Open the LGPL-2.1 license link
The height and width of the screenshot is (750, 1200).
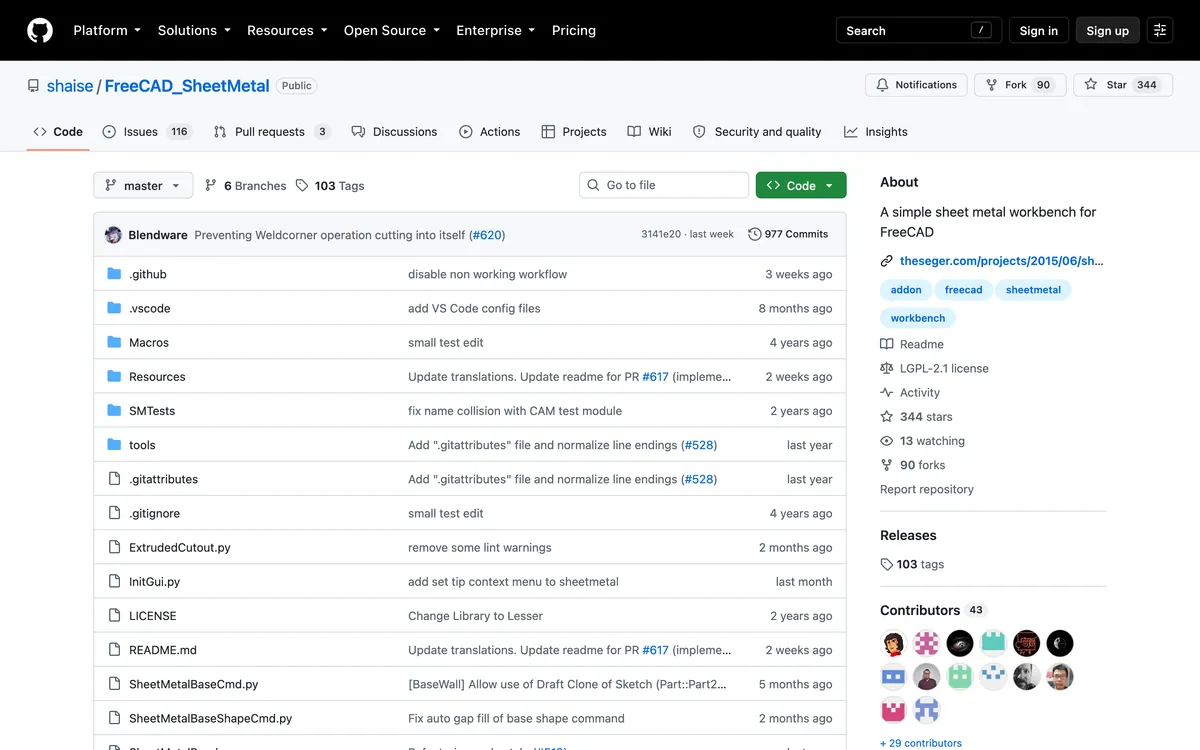point(934,368)
